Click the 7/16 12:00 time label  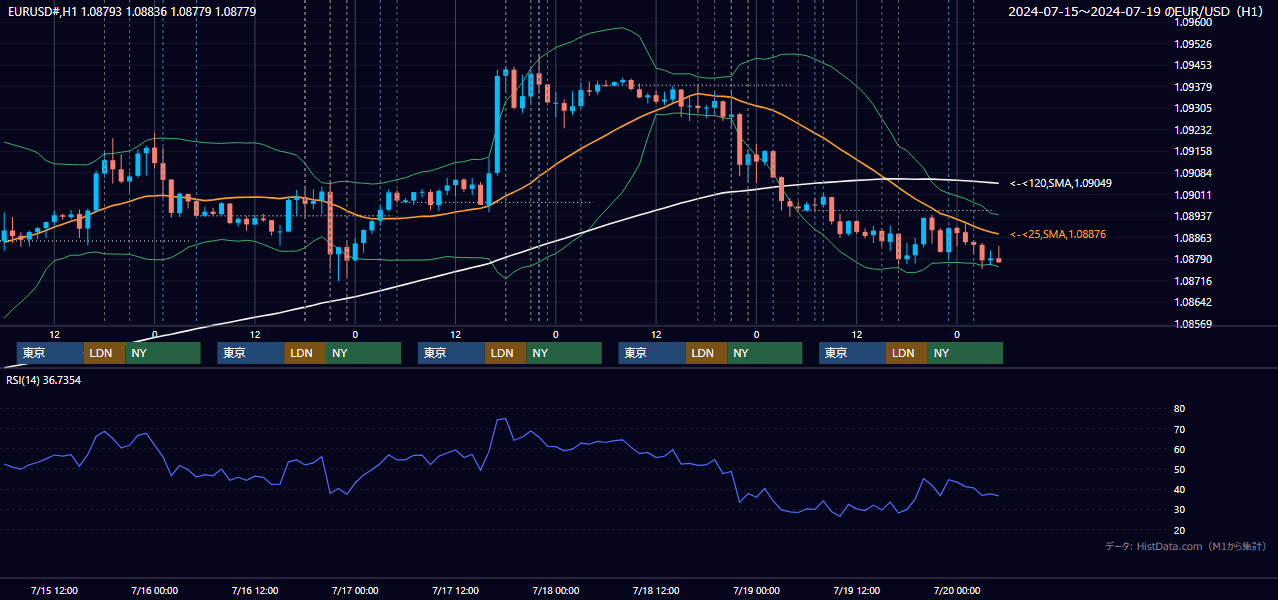click(x=255, y=590)
